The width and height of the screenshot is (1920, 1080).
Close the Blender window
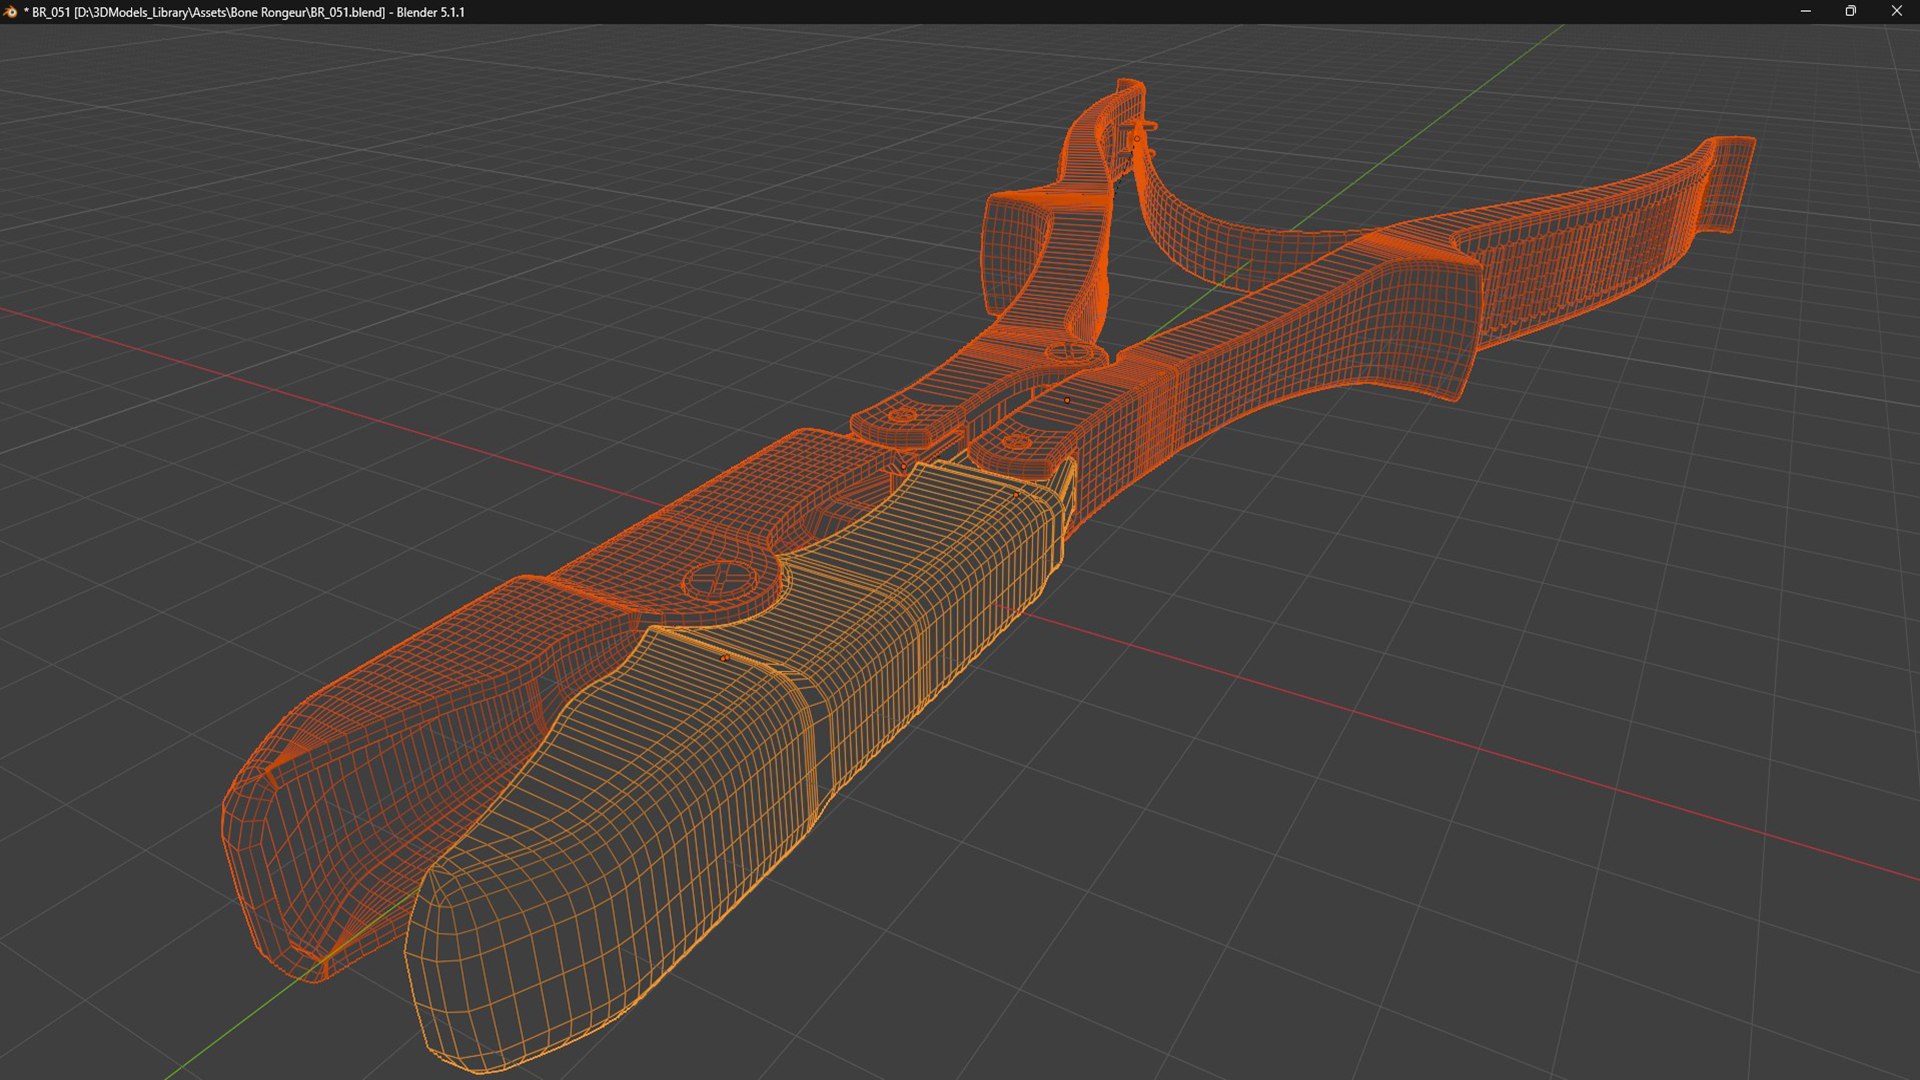tap(1897, 12)
